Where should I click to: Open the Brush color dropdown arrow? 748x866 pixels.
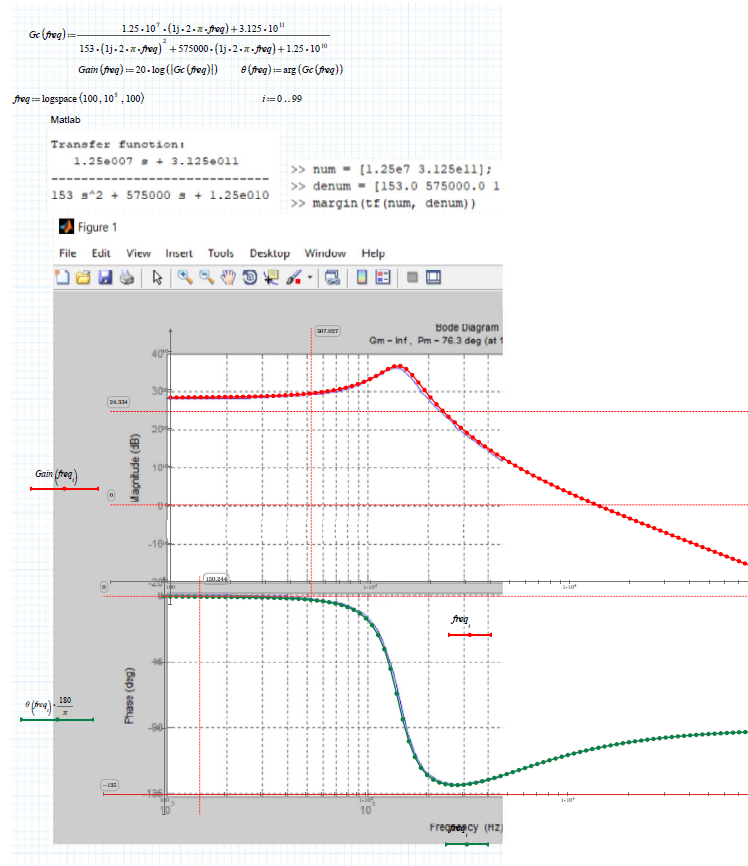(310, 277)
